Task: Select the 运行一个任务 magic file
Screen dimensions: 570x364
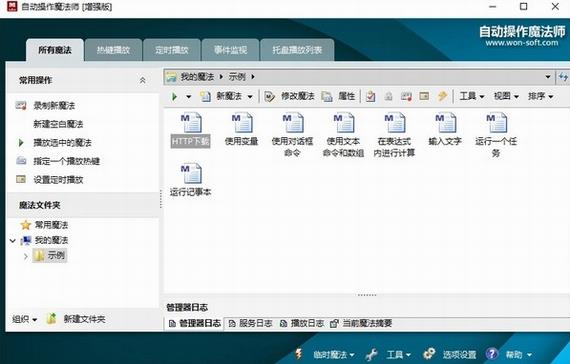Action: coord(496,135)
